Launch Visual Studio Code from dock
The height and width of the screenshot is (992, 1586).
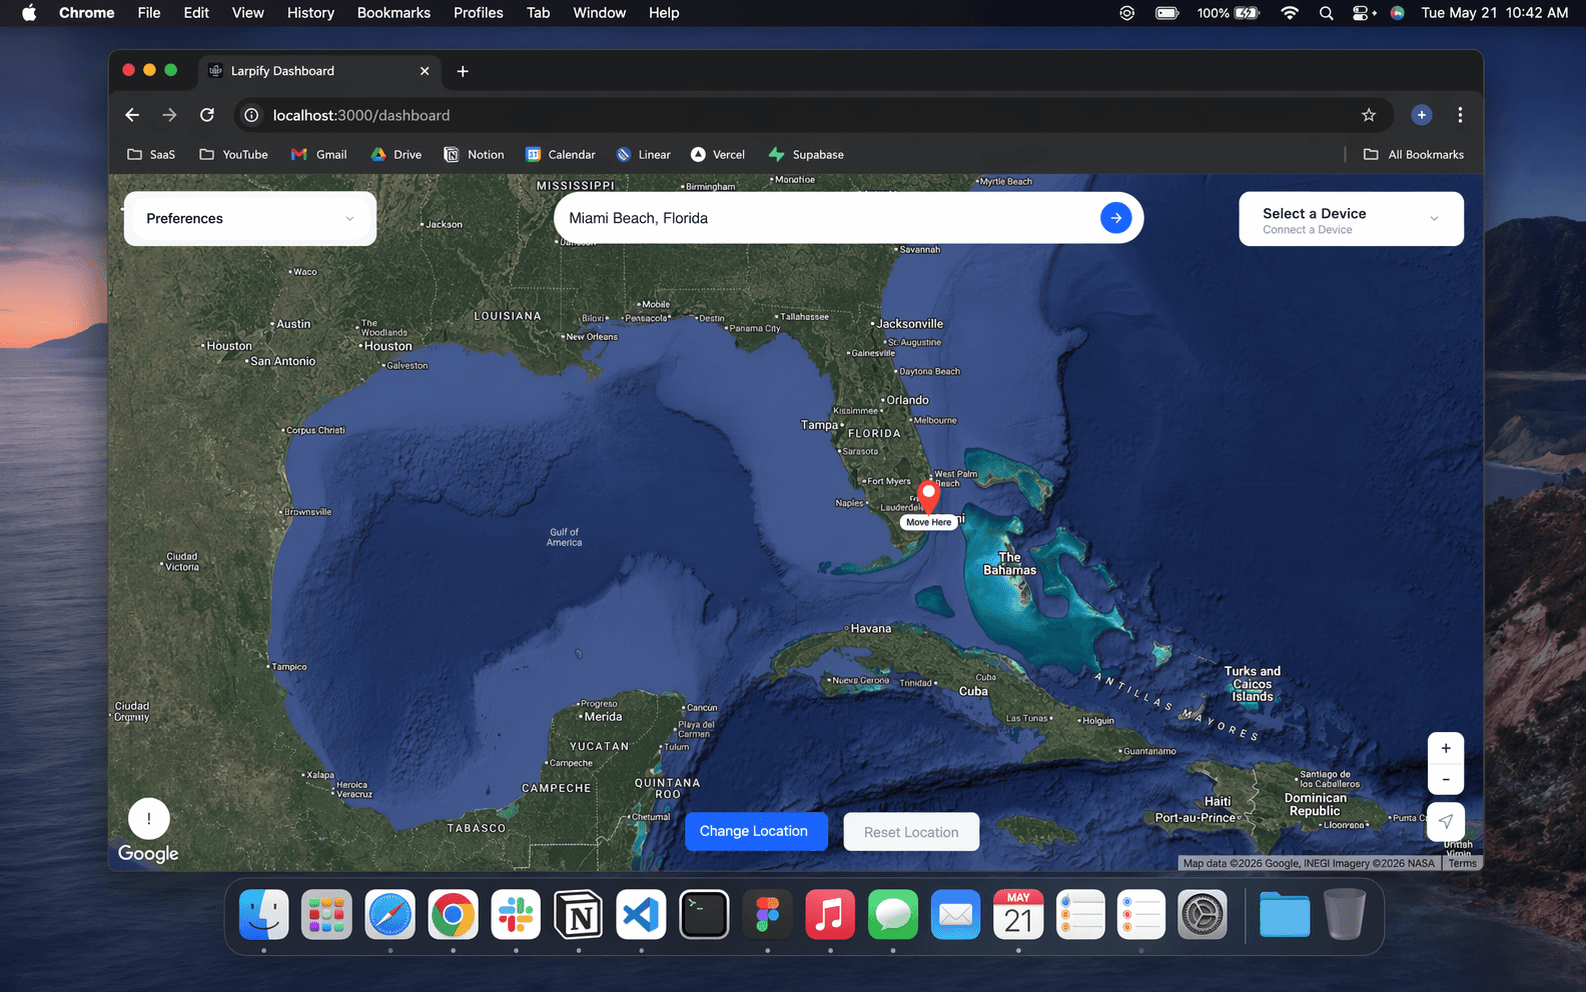(641, 914)
